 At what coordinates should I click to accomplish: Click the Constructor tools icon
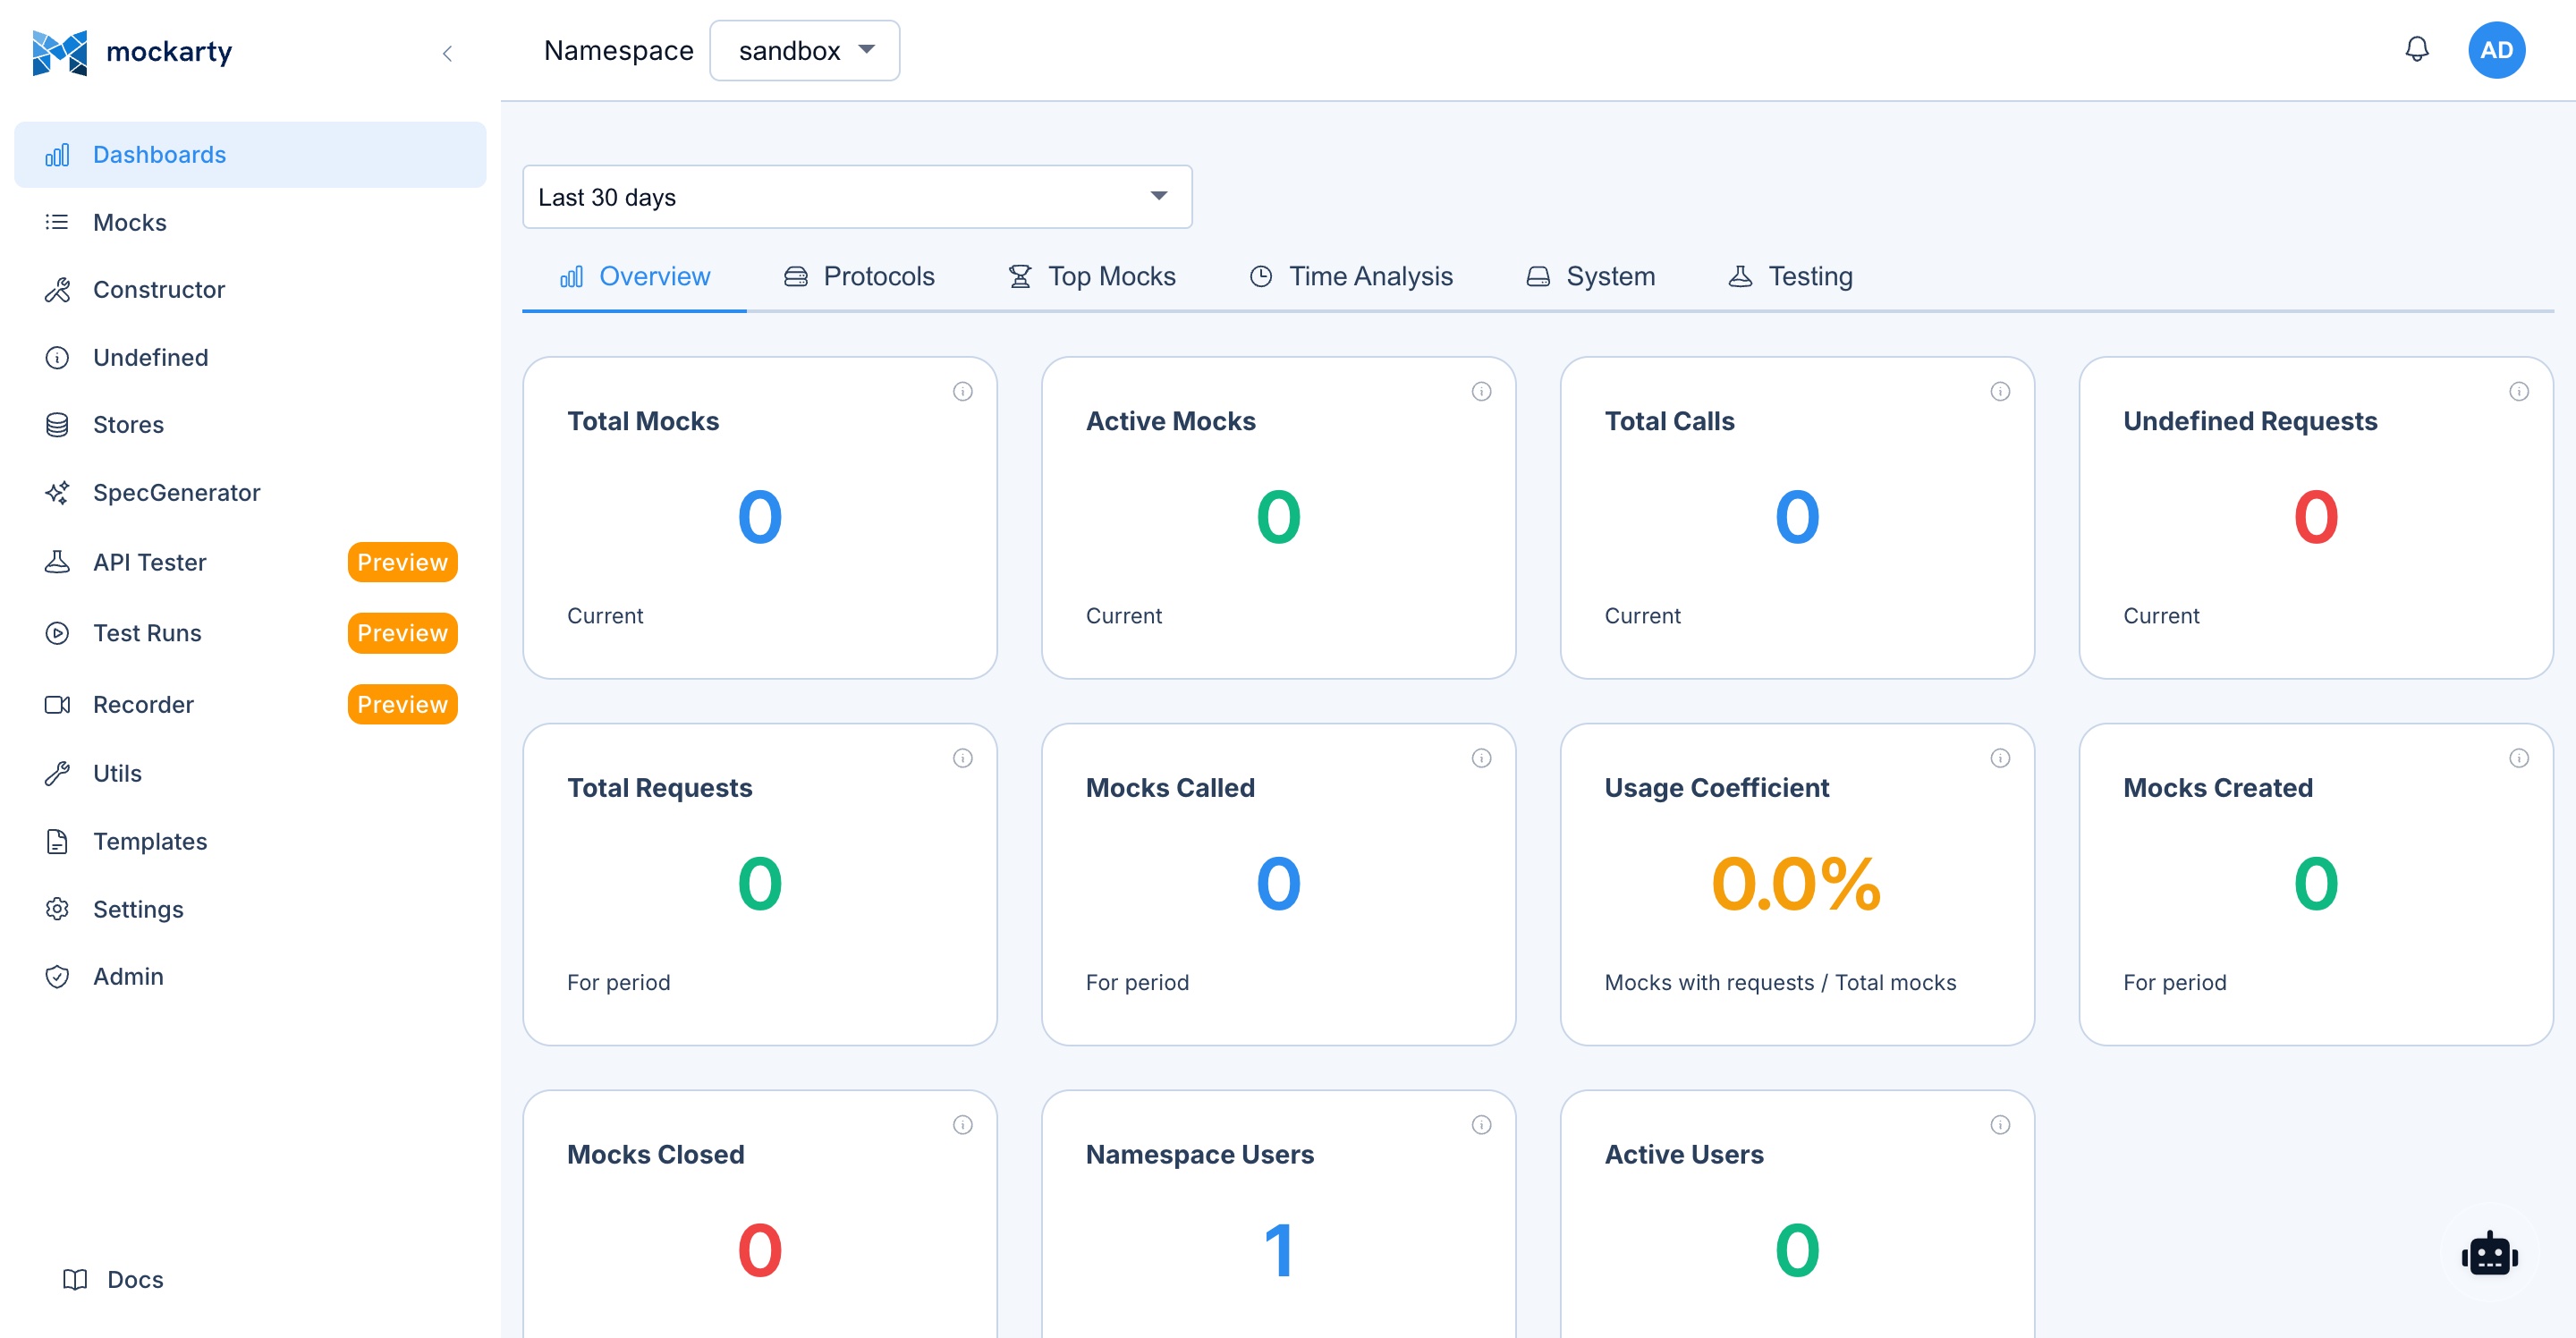click(57, 290)
